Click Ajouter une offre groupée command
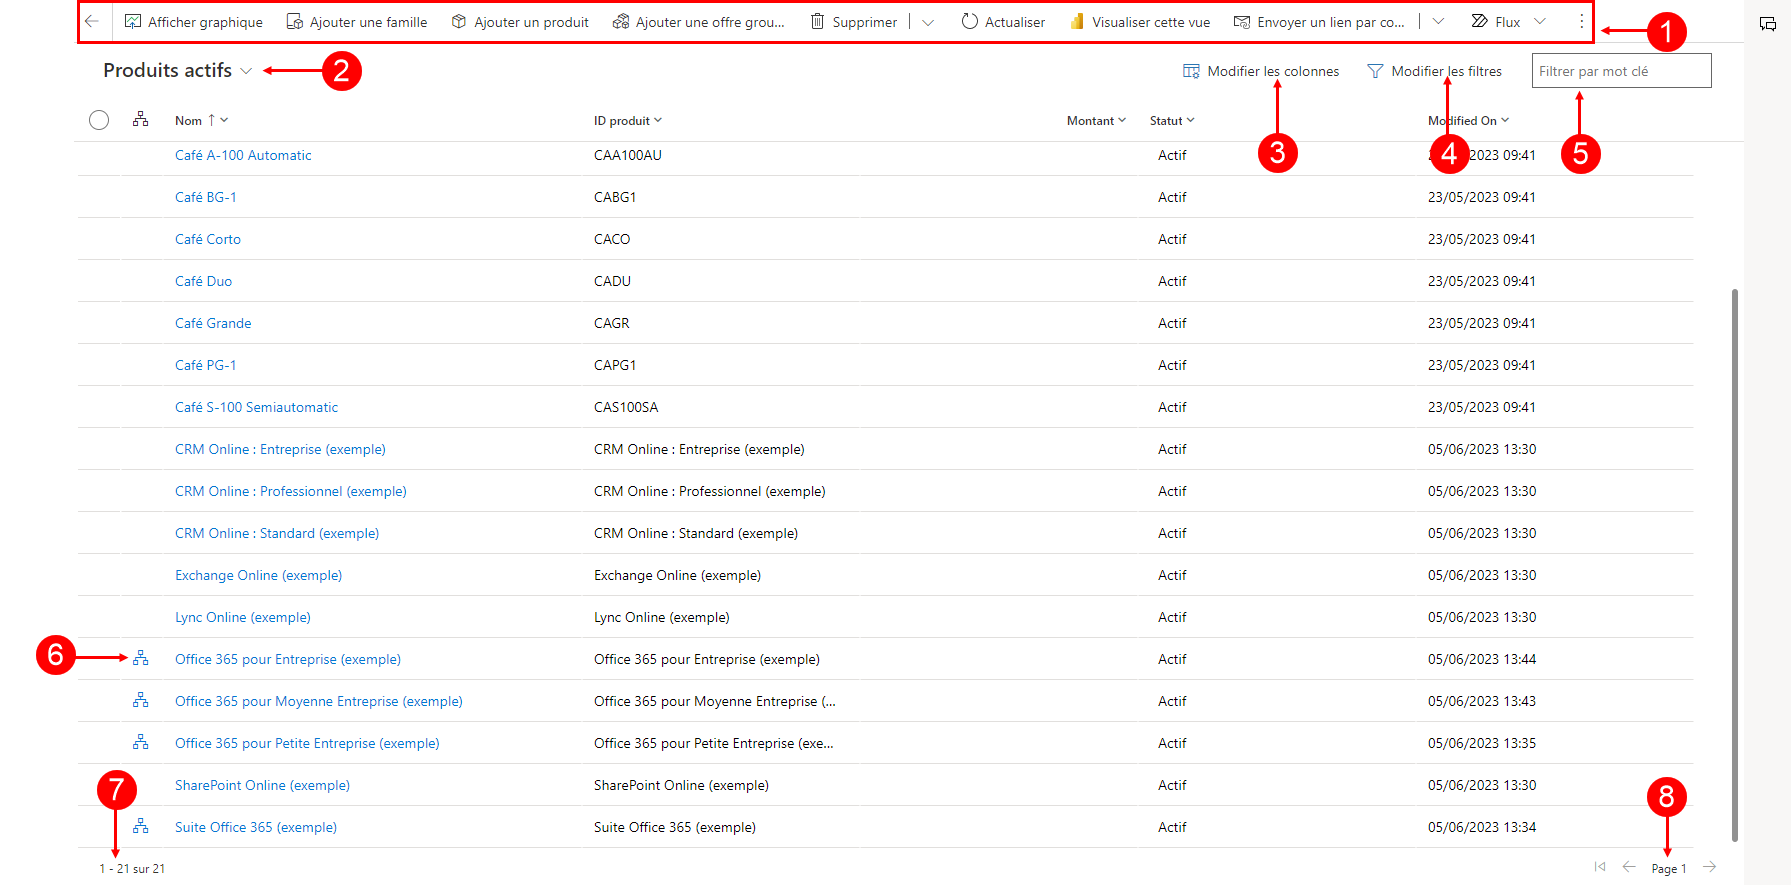The height and width of the screenshot is (885, 1791). [x=699, y=22]
